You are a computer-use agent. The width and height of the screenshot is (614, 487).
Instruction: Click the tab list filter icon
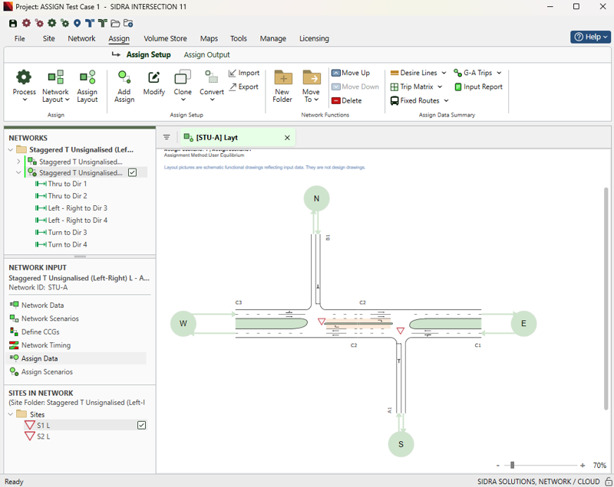tap(166, 137)
